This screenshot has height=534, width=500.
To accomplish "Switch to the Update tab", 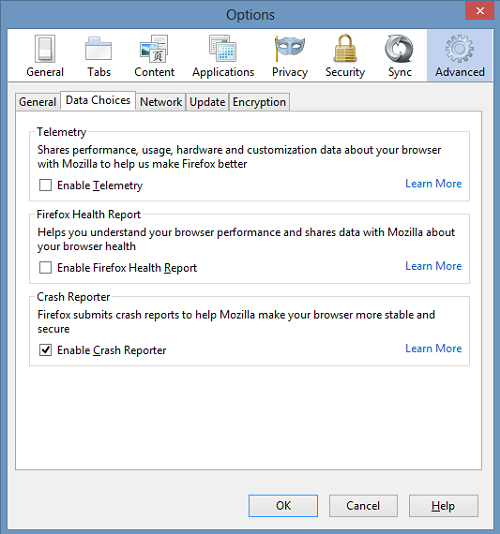I will (x=207, y=102).
